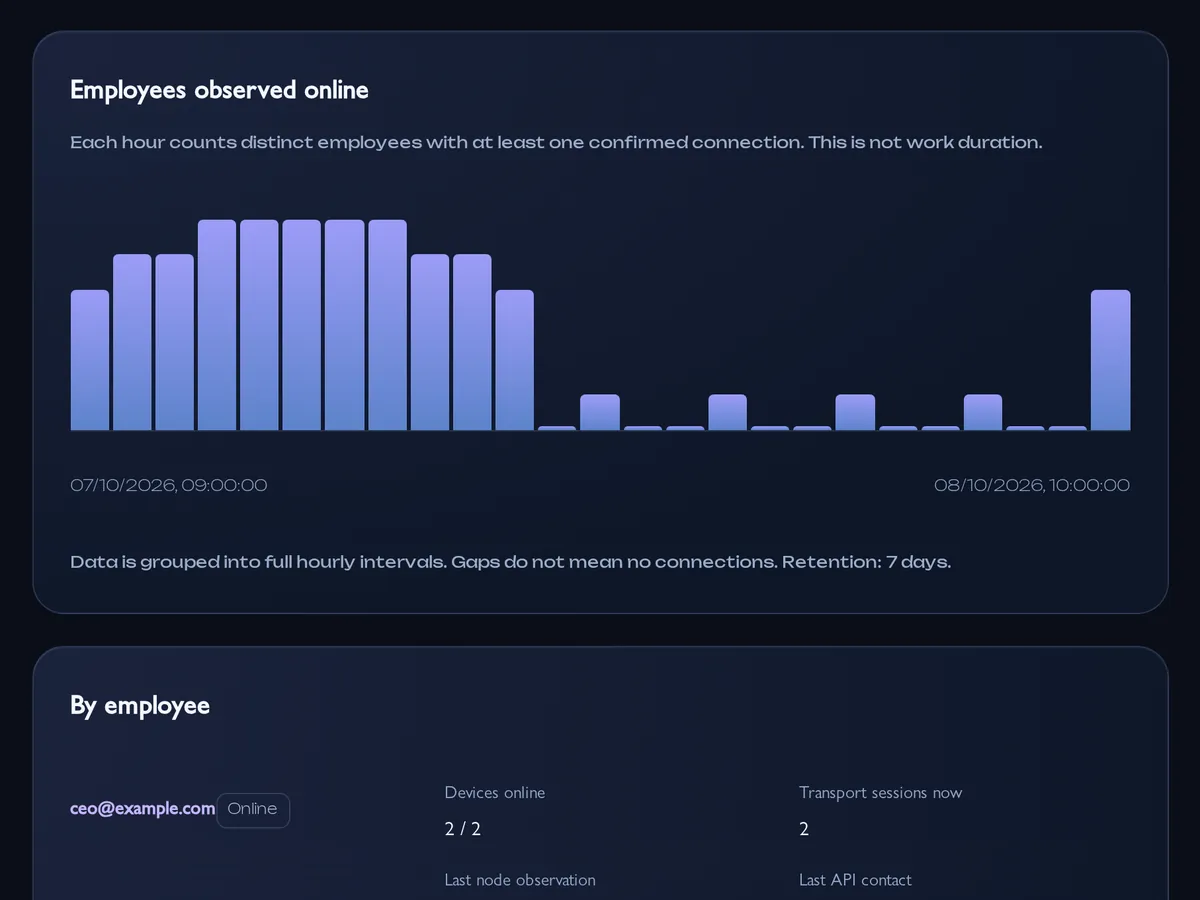Click the "Last API contact" label

[855, 880]
